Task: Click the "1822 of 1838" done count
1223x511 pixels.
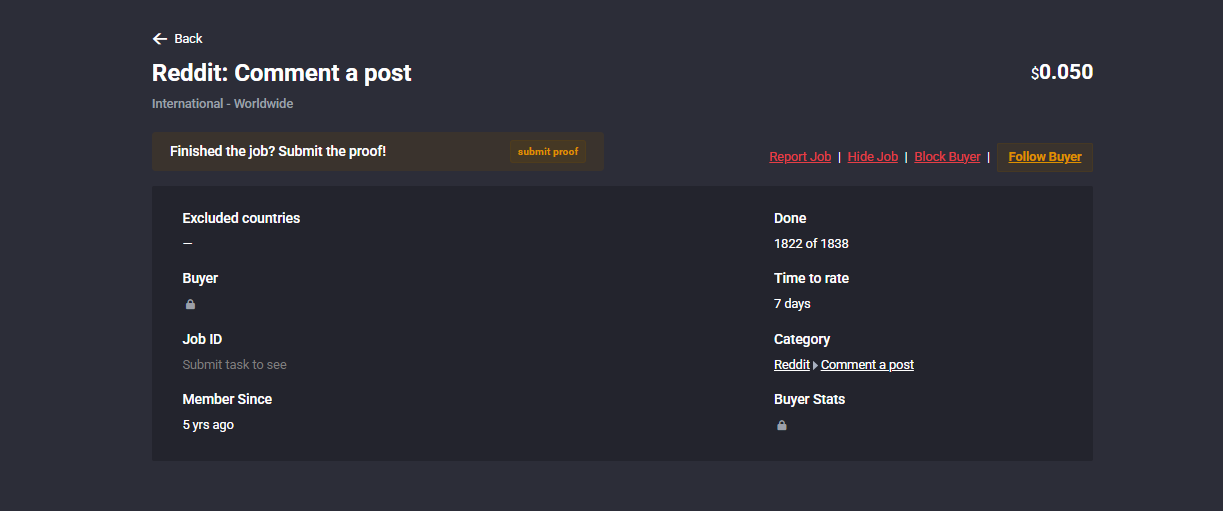Action: point(811,244)
